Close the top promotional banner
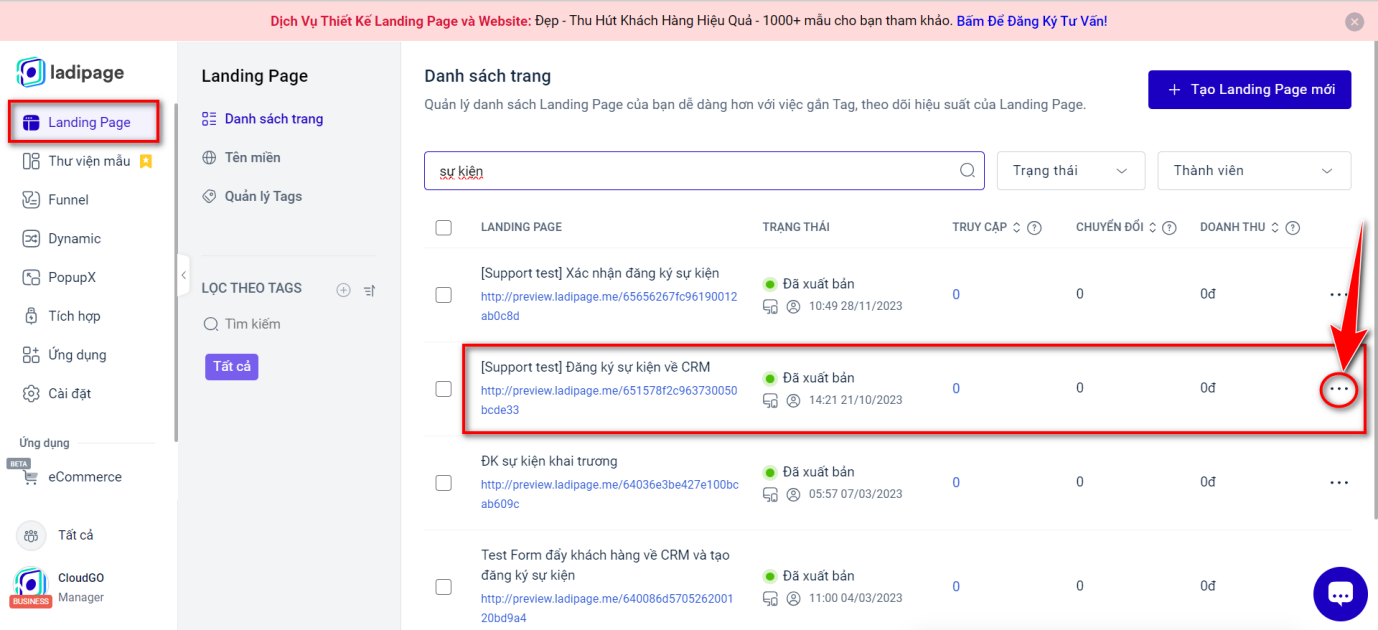The image size is (1378, 630). pyautogui.click(x=1354, y=22)
